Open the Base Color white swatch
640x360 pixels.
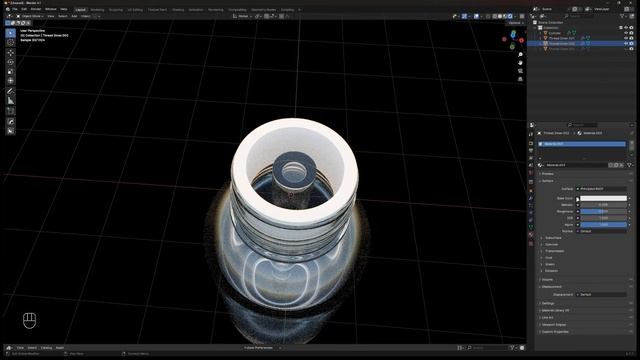(x=603, y=198)
